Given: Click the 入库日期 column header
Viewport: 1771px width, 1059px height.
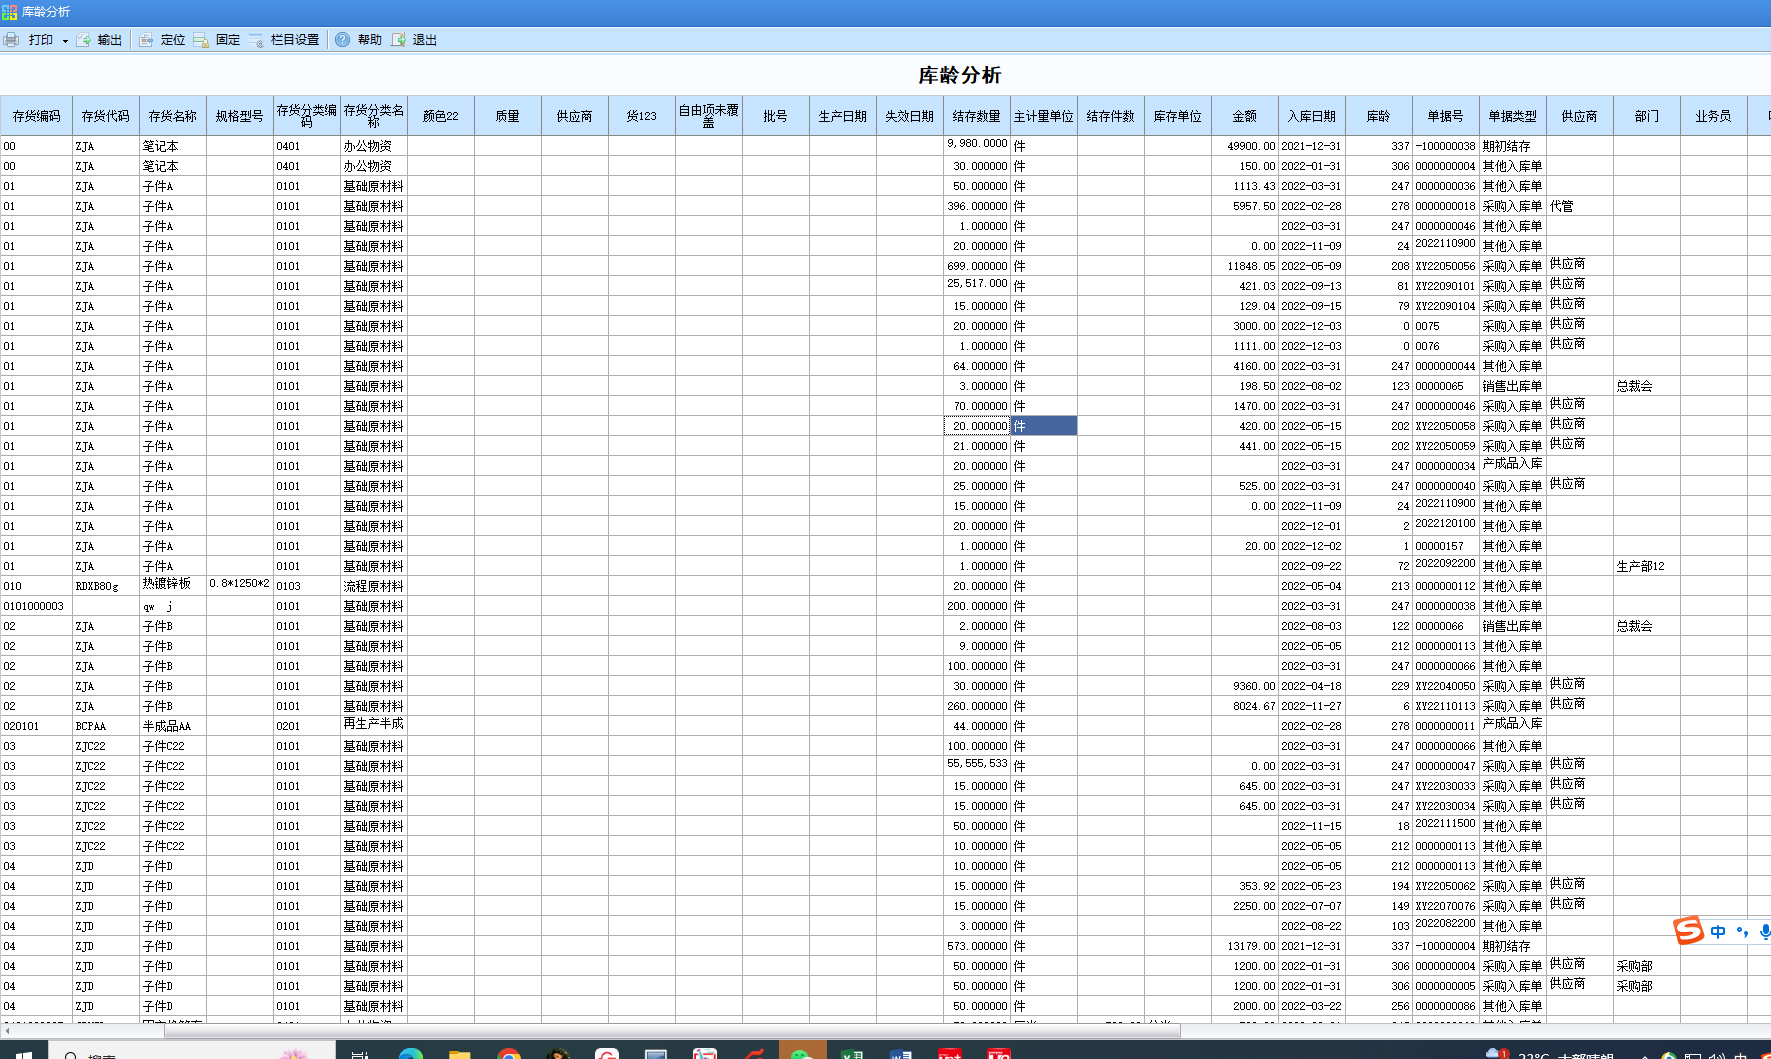Looking at the screenshot, I should [1311, 116].
